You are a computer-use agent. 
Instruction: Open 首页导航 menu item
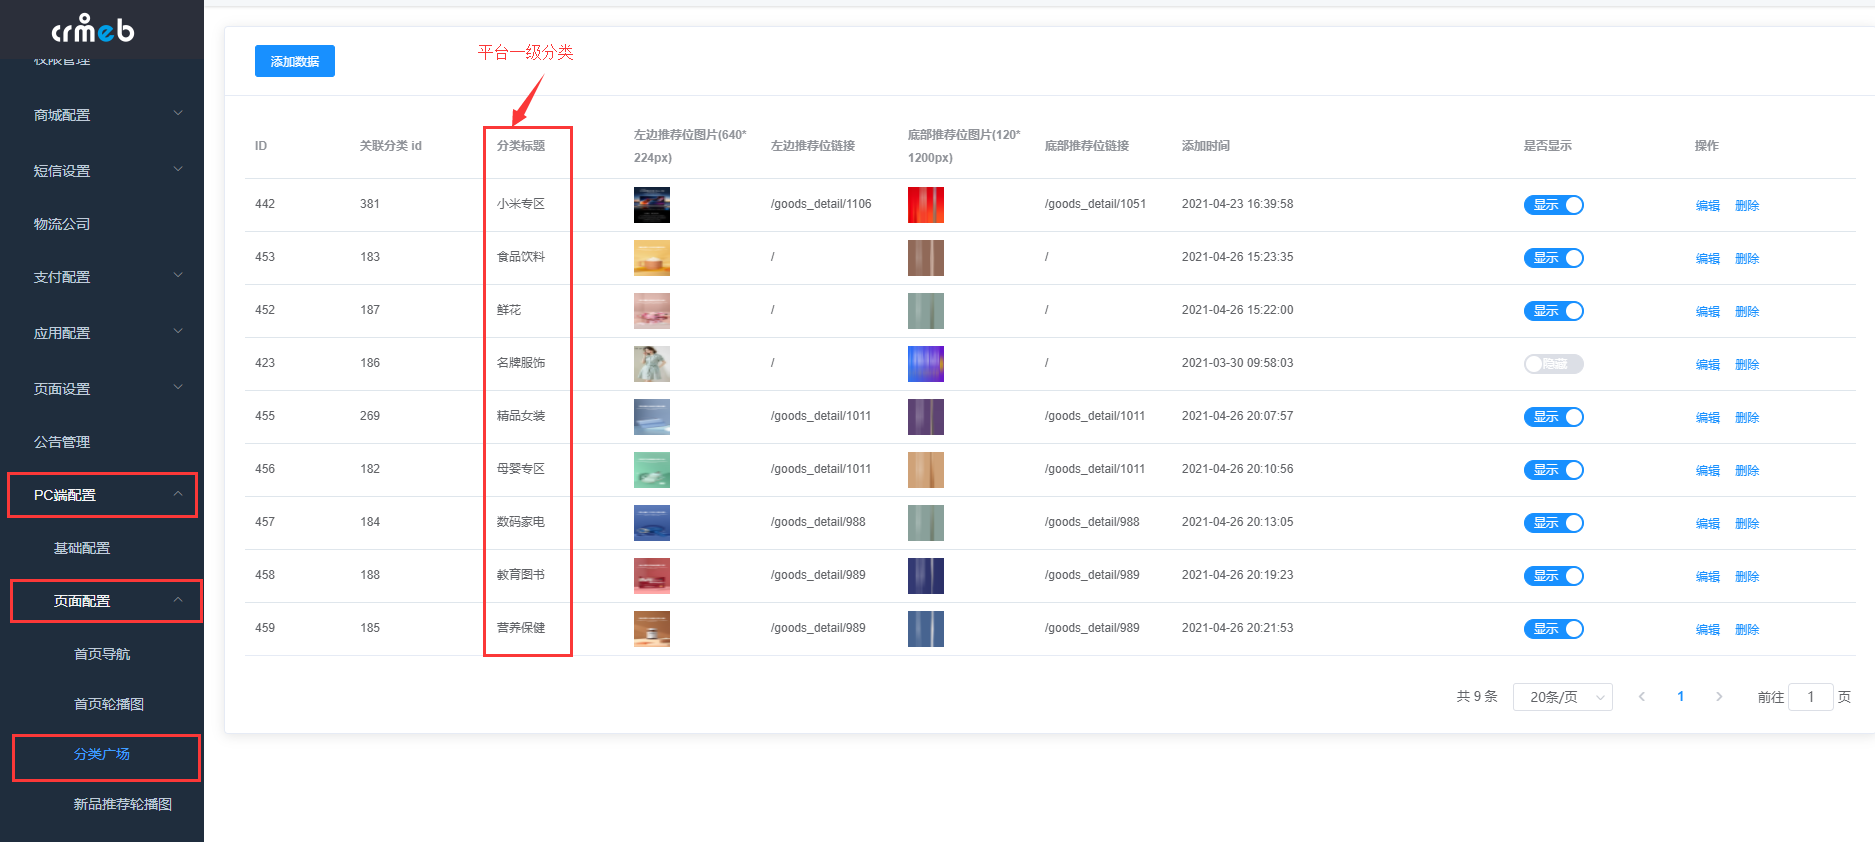102,654
